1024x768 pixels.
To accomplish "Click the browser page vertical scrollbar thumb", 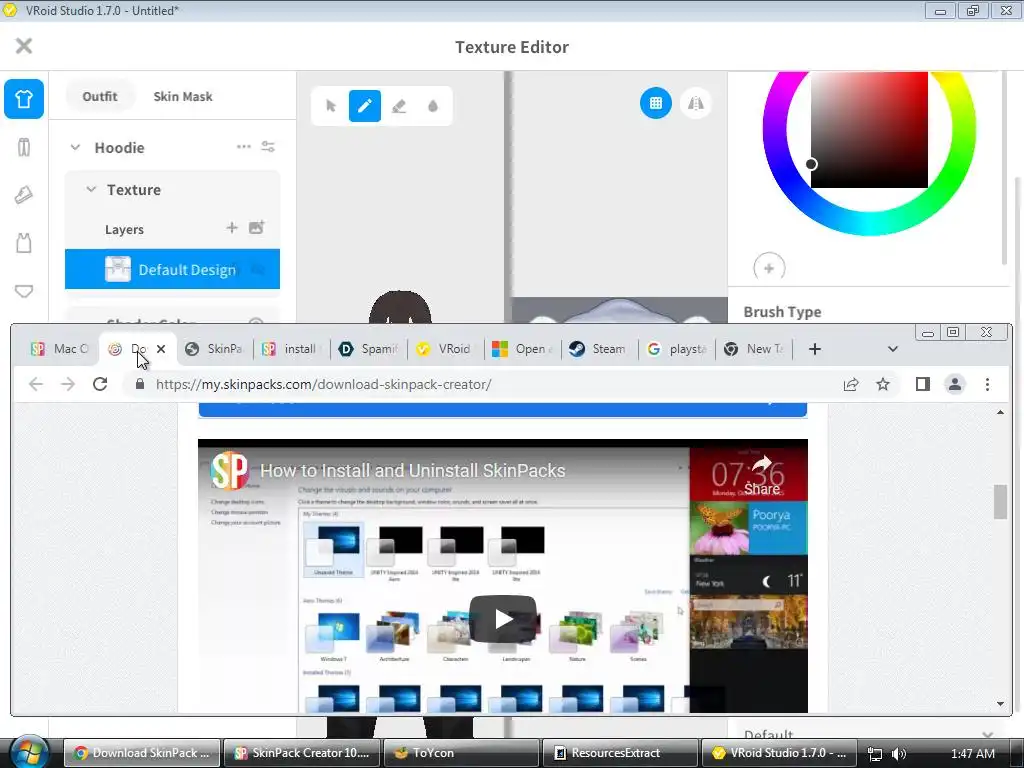I will (1000, 502).
